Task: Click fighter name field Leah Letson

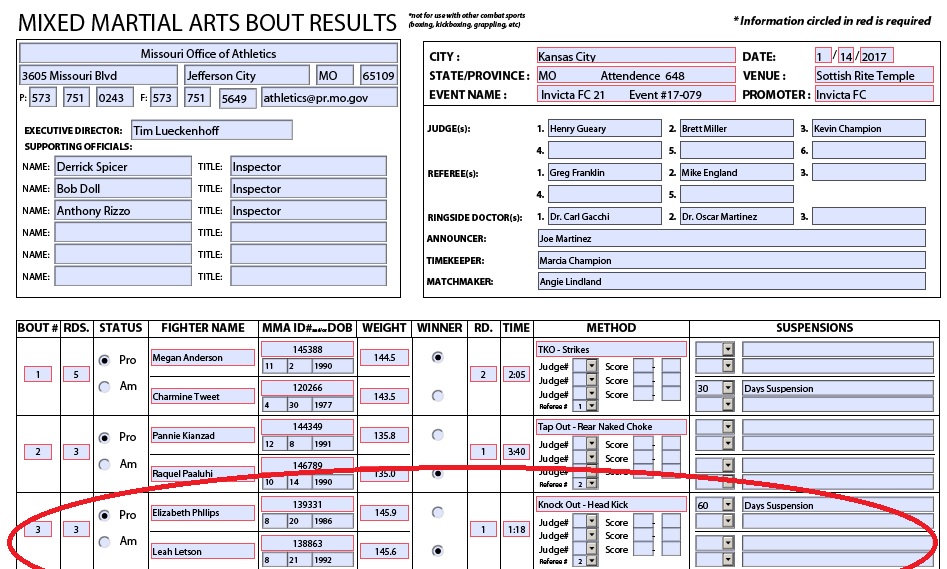Action: pyautogui.click(x=203, y=551)
